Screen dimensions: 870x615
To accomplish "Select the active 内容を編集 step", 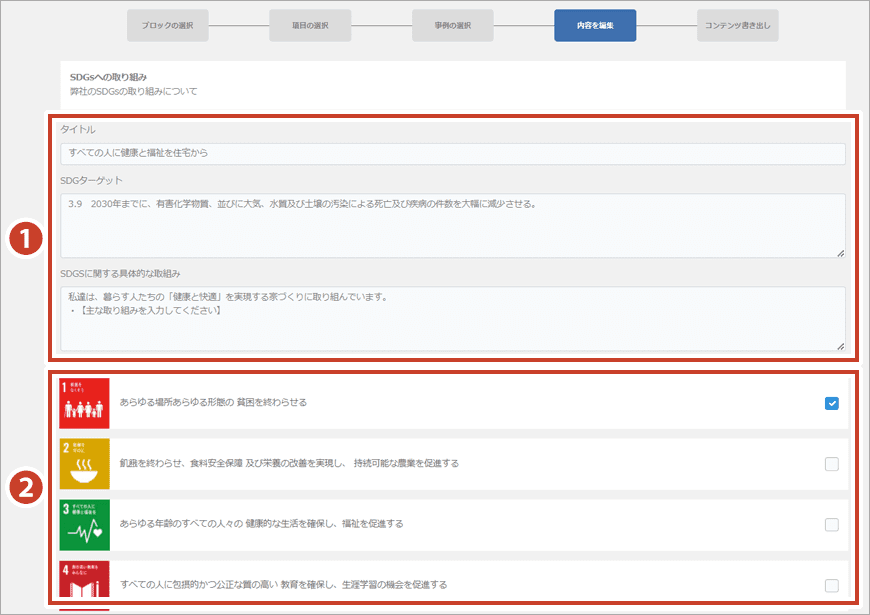I will [x=595, y=25].
